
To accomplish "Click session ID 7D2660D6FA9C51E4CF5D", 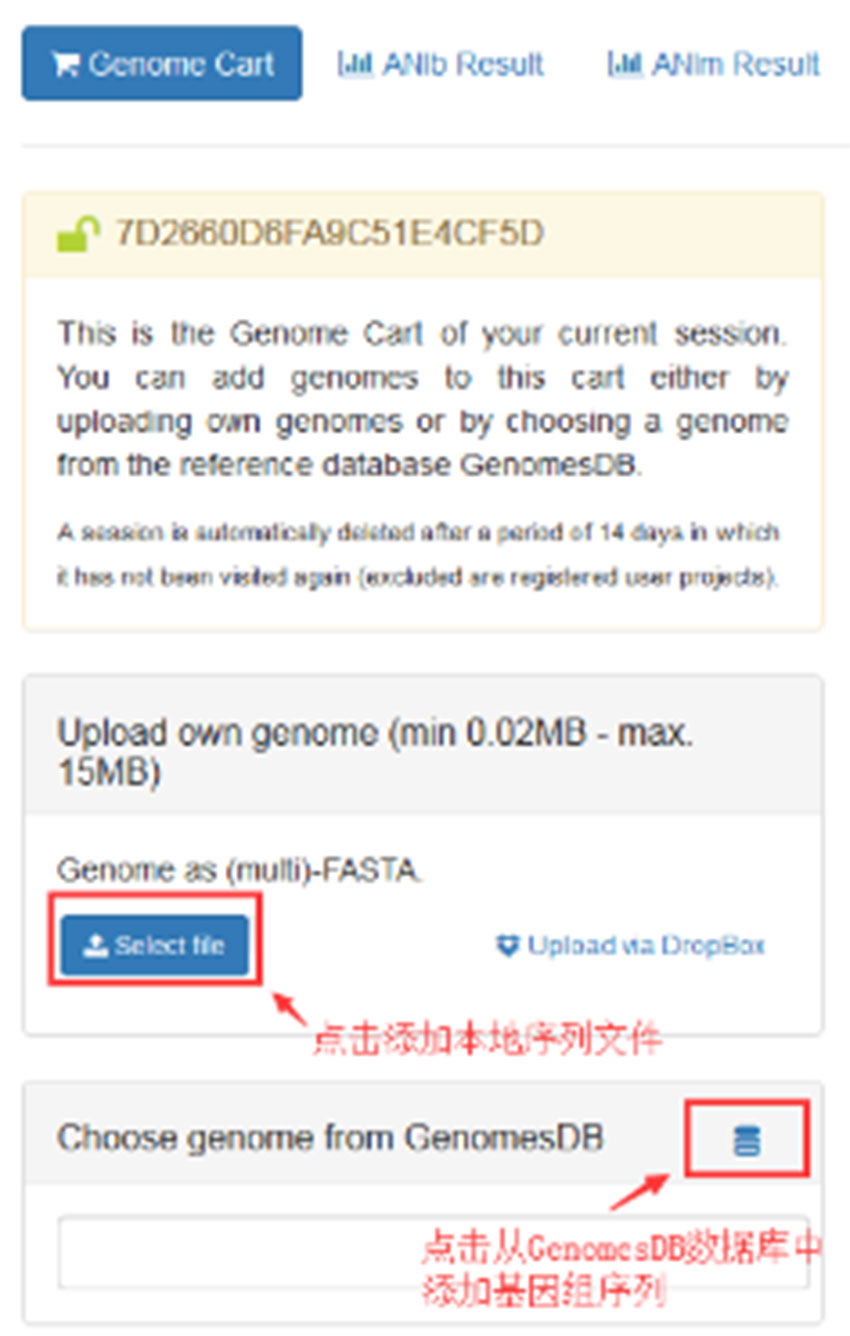I will coord(329,233).
